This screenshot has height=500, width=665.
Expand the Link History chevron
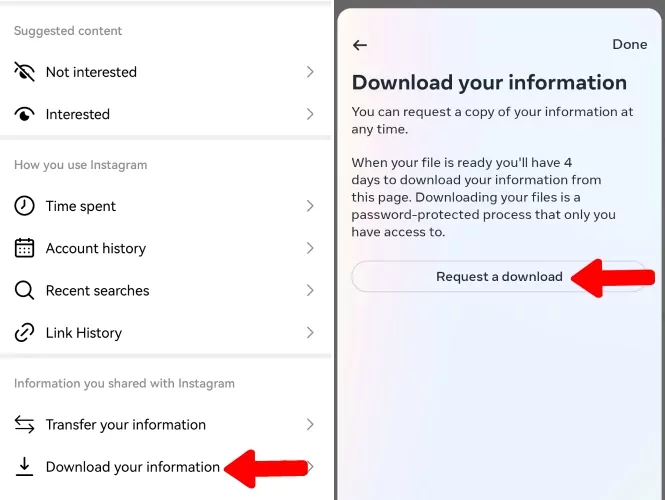(x=310, y=332)
